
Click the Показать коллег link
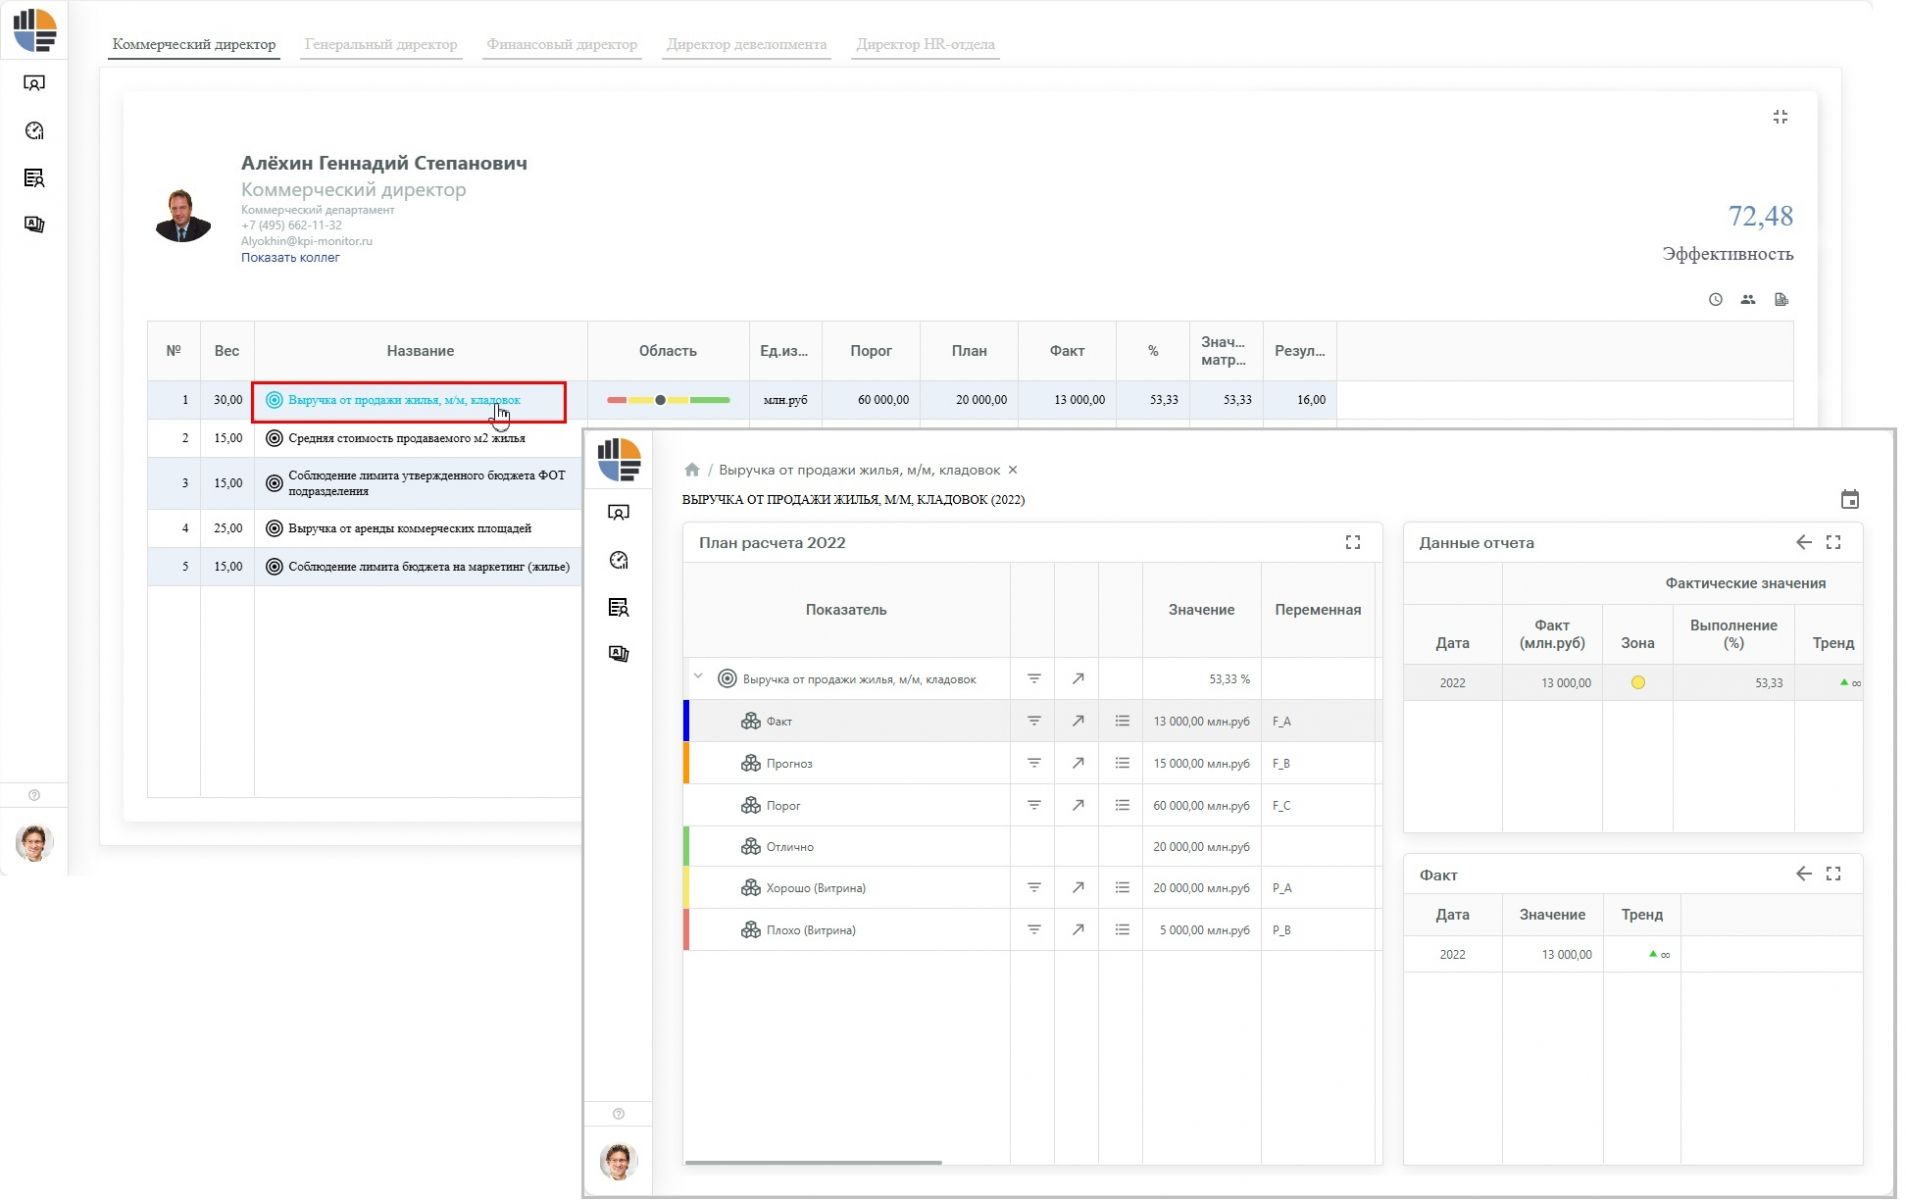coord(290,257)
